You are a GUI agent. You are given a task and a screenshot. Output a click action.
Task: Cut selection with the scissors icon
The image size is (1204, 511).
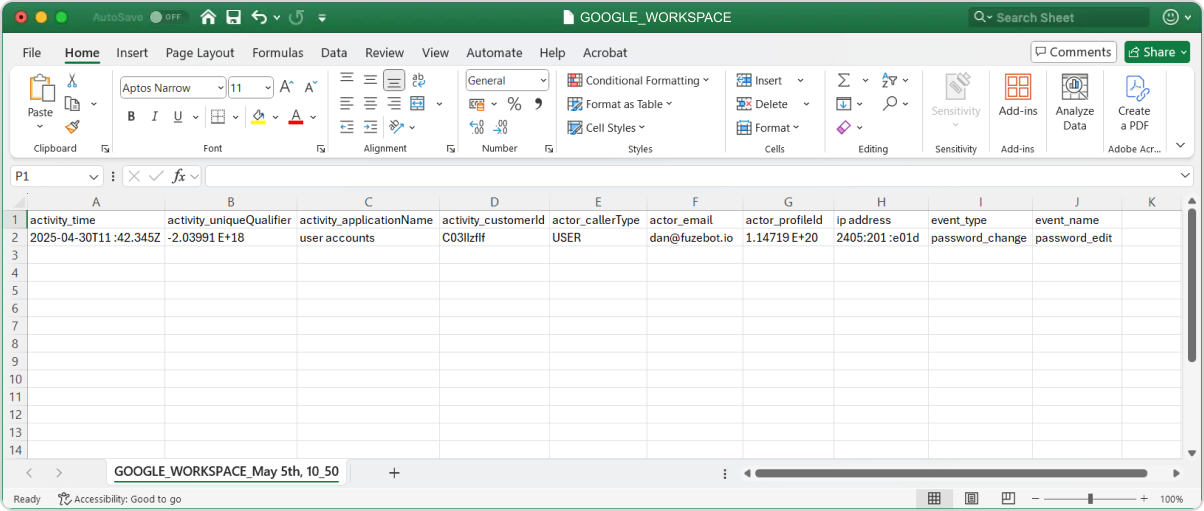(x=72, y=81)
